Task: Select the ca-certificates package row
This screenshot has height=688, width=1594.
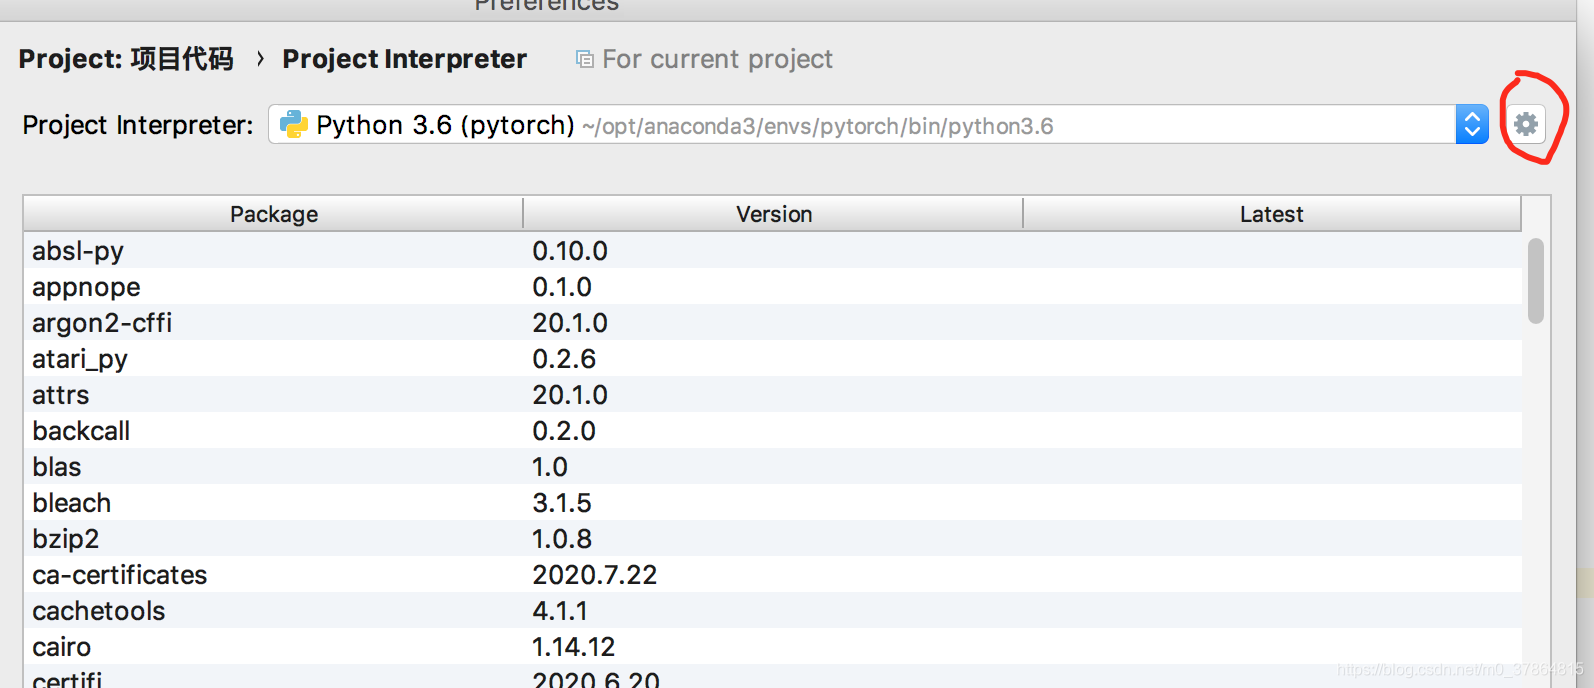Action: click(772, 574)
